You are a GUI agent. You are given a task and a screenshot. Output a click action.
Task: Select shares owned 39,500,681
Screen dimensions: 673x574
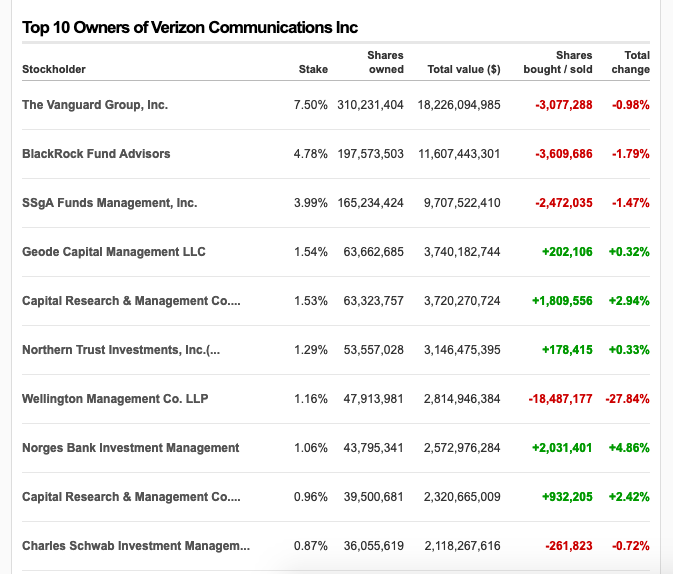click(373, 497)
